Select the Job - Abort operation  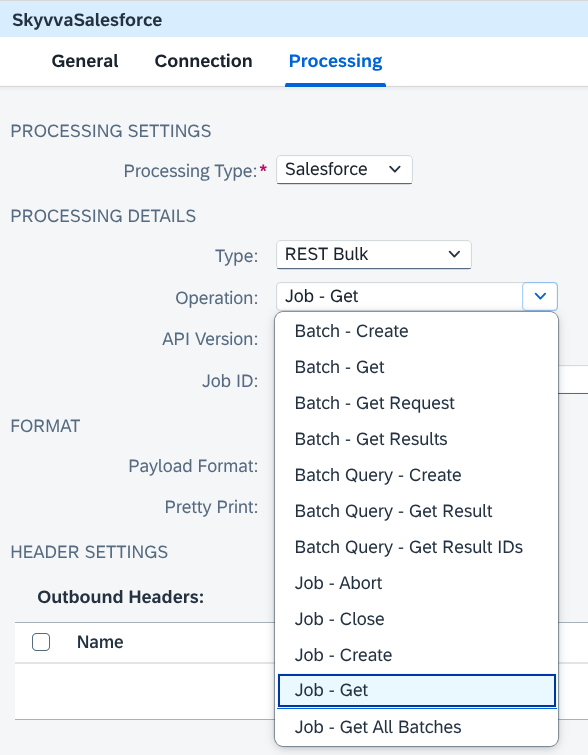tap(417, 583)
